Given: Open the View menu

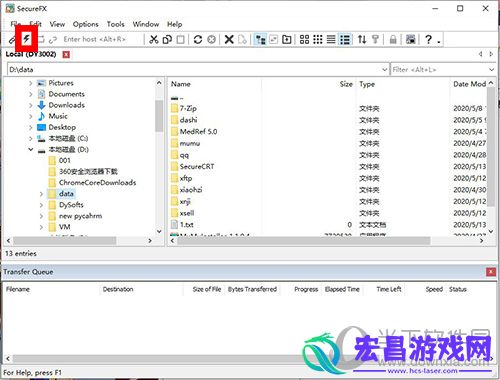Looking at the screenshot, I should click(x=57, y=24).
